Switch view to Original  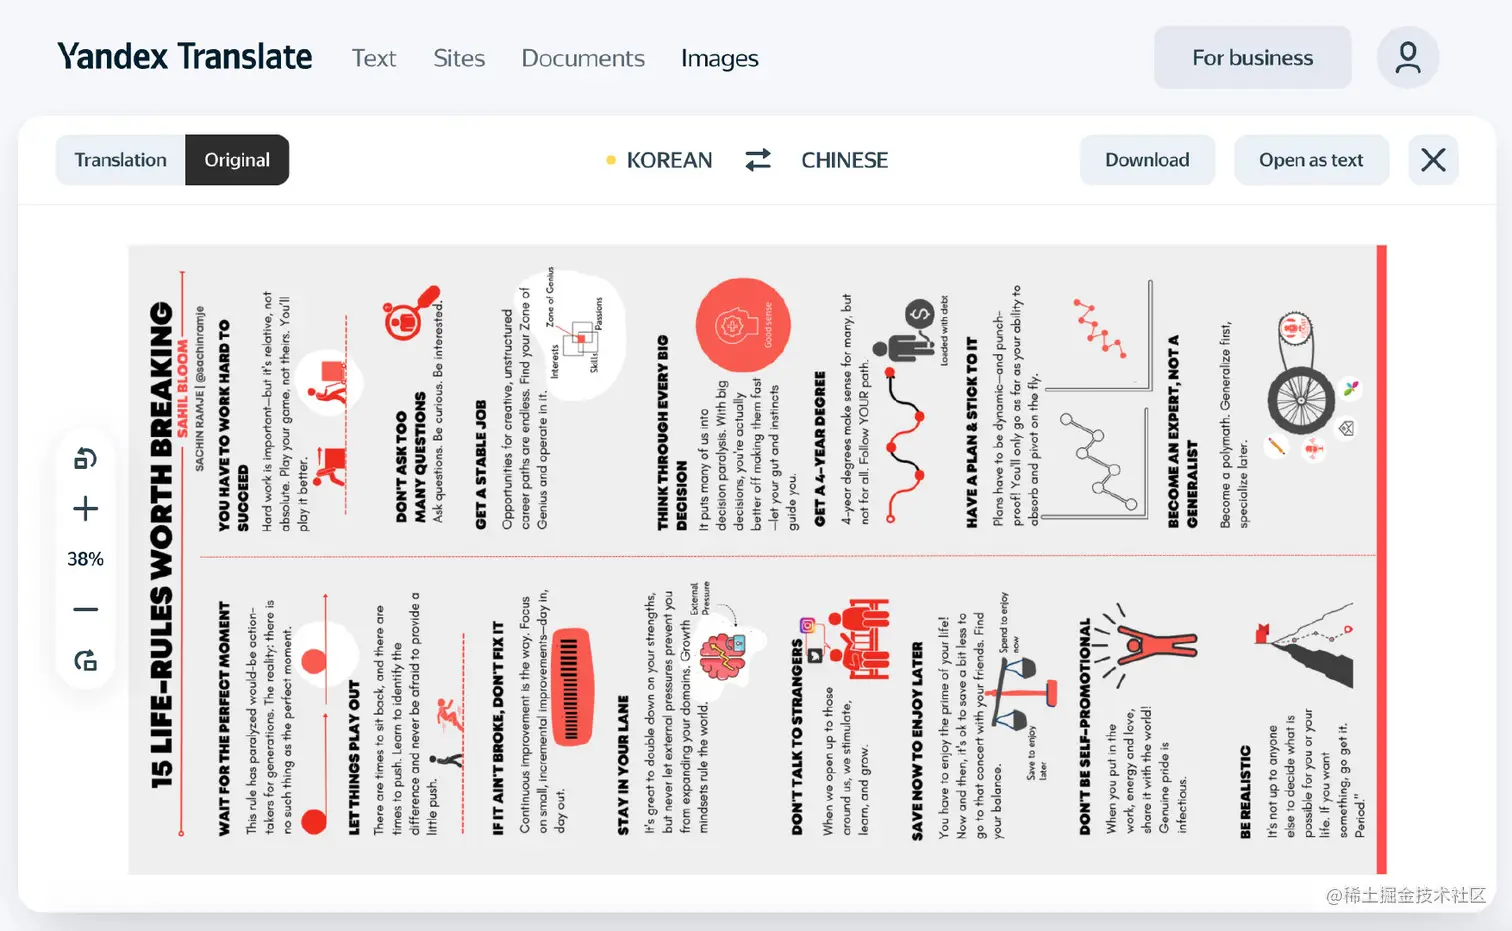[x=237, y=160]
